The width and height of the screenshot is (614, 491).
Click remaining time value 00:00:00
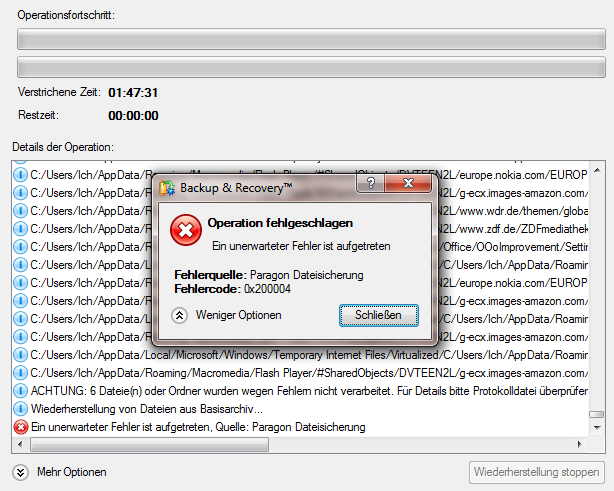pos(133,116)
